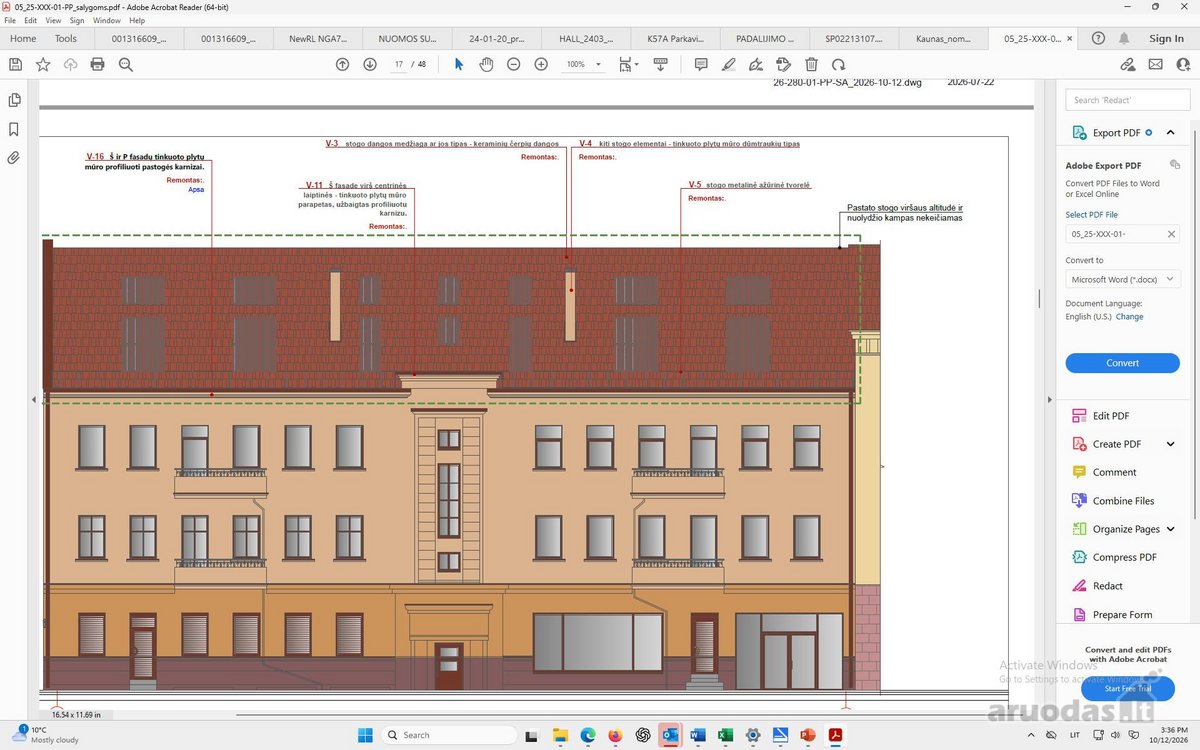
Task: Collapse the left navigation pane arrow
Action: coord(34,399)
